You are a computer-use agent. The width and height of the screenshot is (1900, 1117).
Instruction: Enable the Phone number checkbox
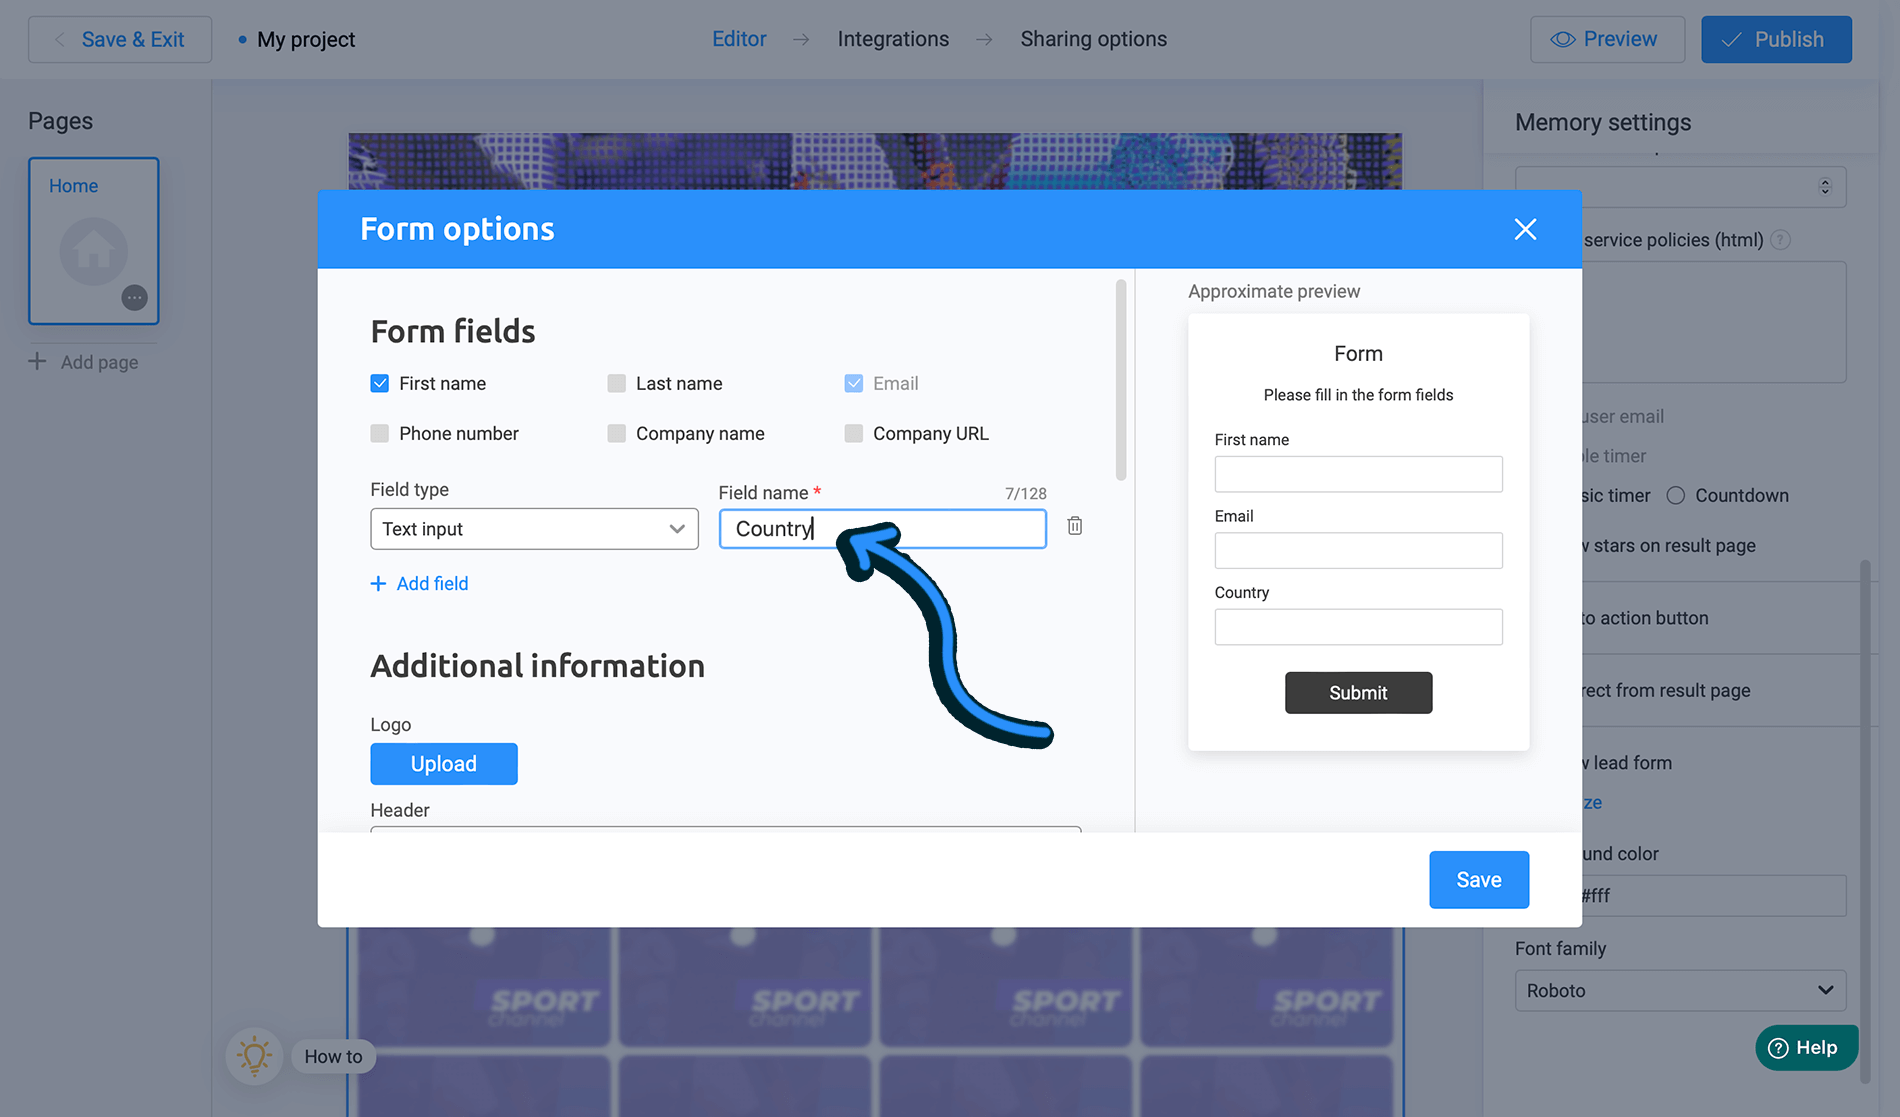tap(380, 433)
